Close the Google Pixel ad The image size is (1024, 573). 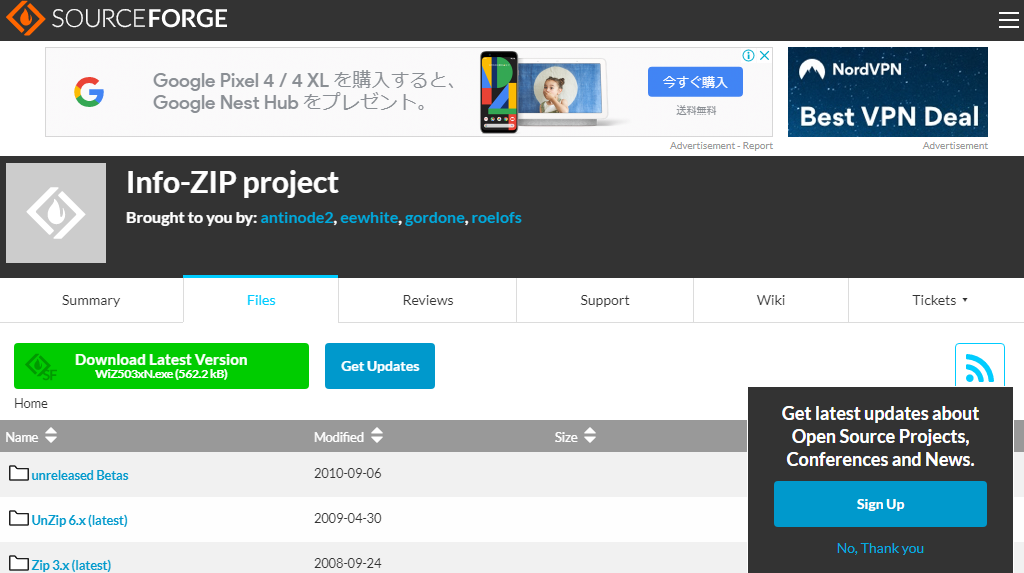coord(764,56)
